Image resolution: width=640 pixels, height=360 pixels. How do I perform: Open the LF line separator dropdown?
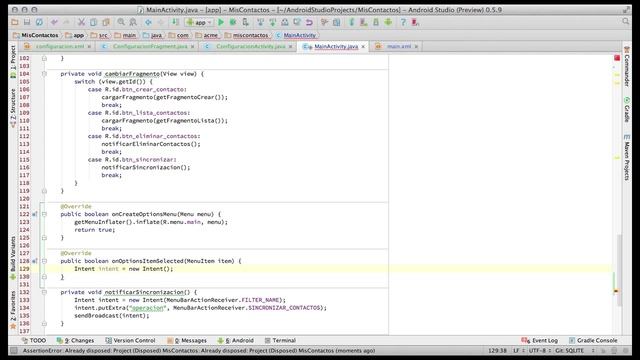click(x=518, y=351)
